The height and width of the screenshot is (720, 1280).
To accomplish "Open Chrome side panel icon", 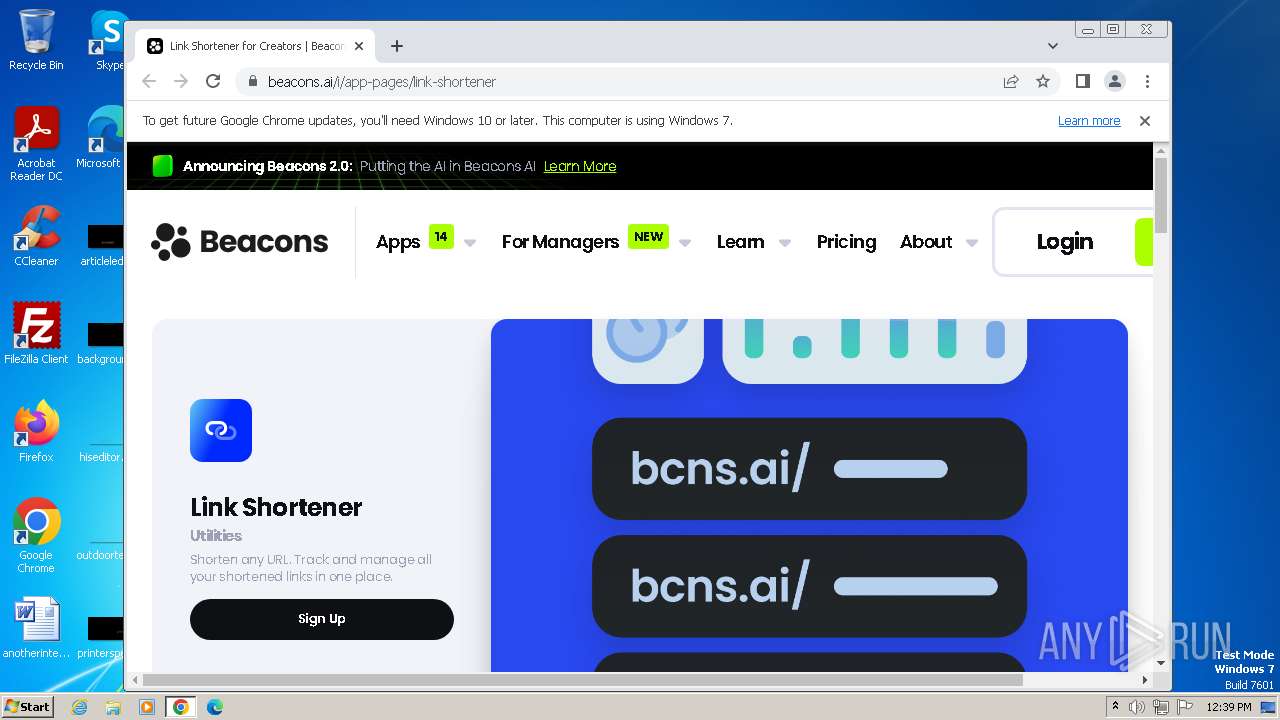I will (1082, 82).
